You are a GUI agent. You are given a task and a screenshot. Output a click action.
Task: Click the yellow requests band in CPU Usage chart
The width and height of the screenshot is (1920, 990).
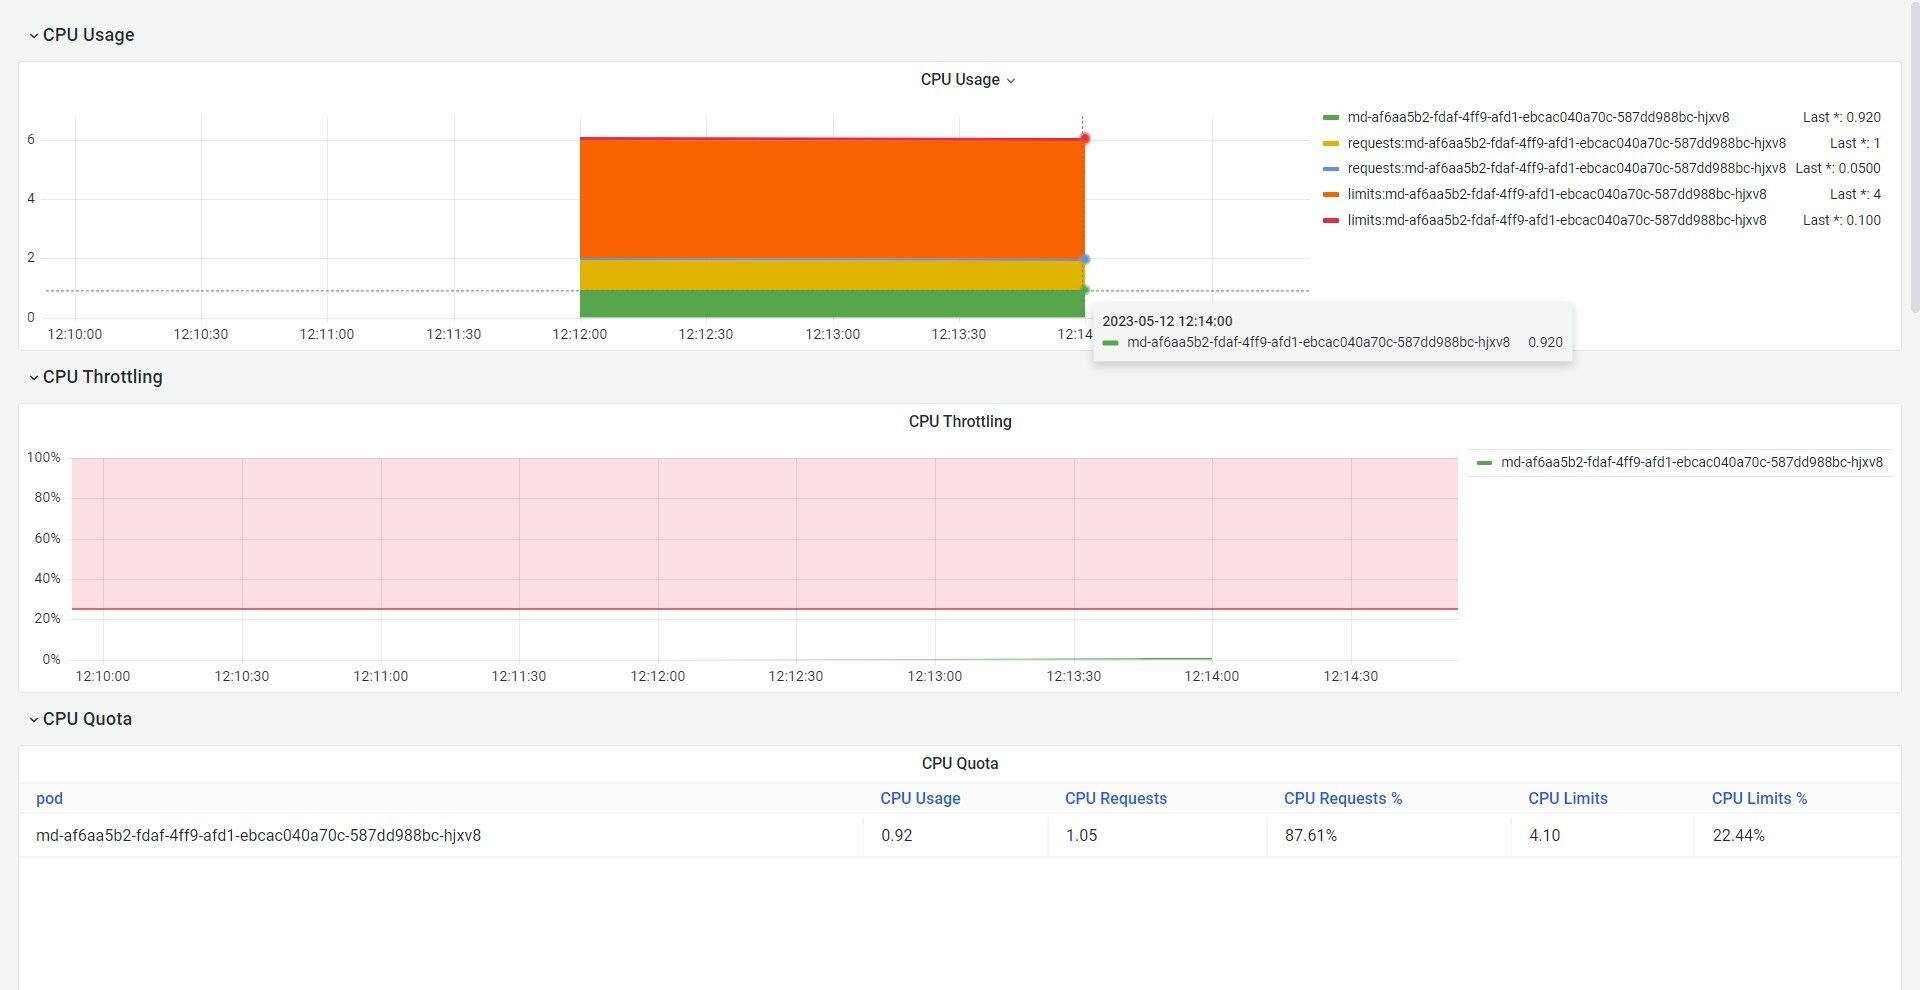(x=832, y=275)
